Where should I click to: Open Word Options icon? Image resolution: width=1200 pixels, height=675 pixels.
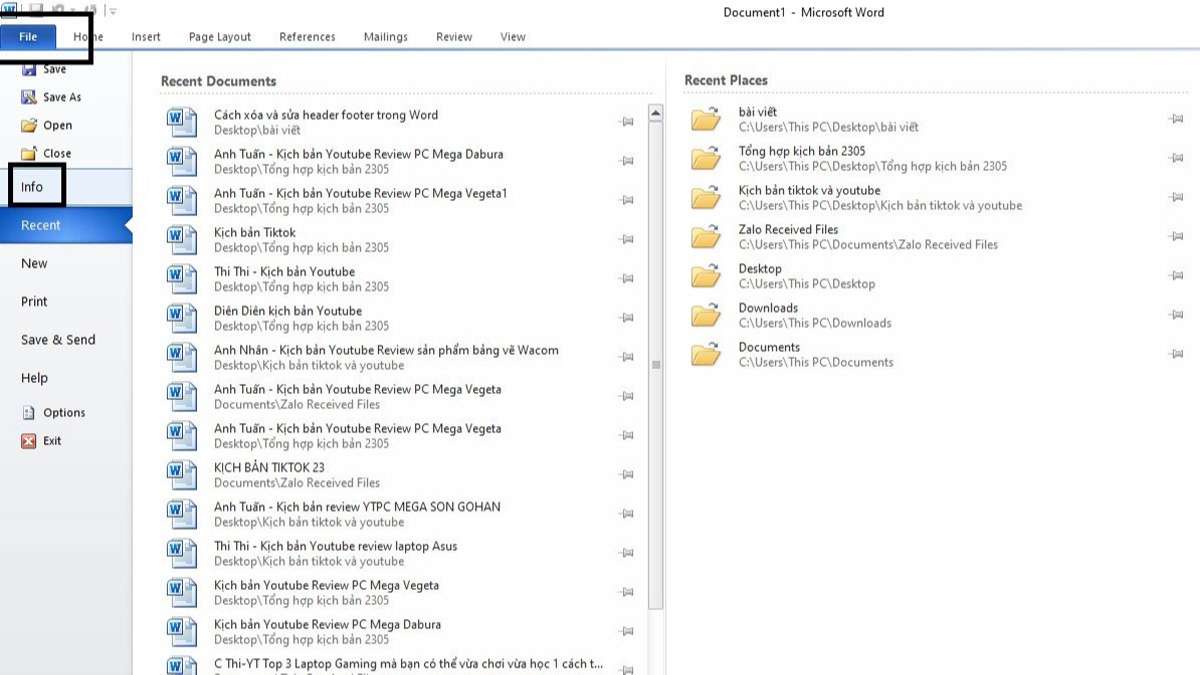click(x=28, y=412)
